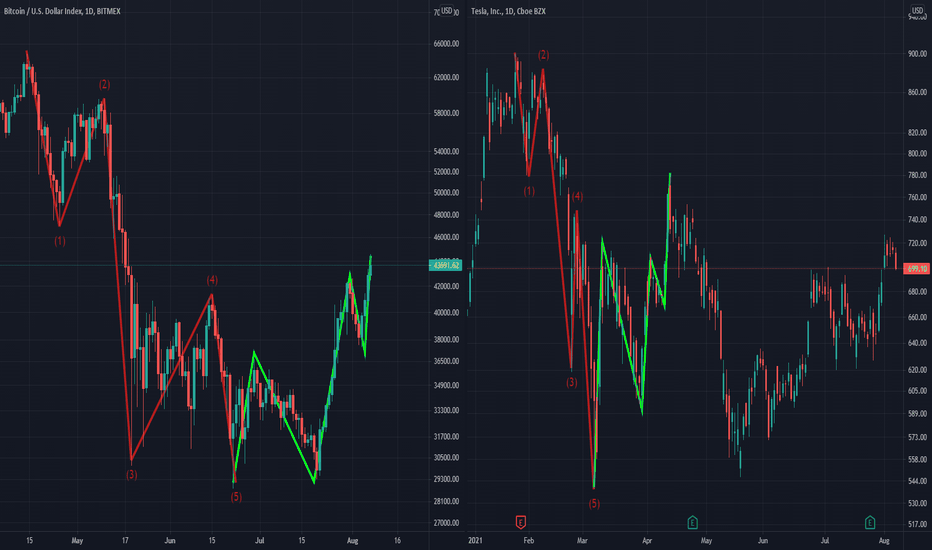Click 605.00 on Tesla price axis

pyautogui.click(x=917, y=391)
